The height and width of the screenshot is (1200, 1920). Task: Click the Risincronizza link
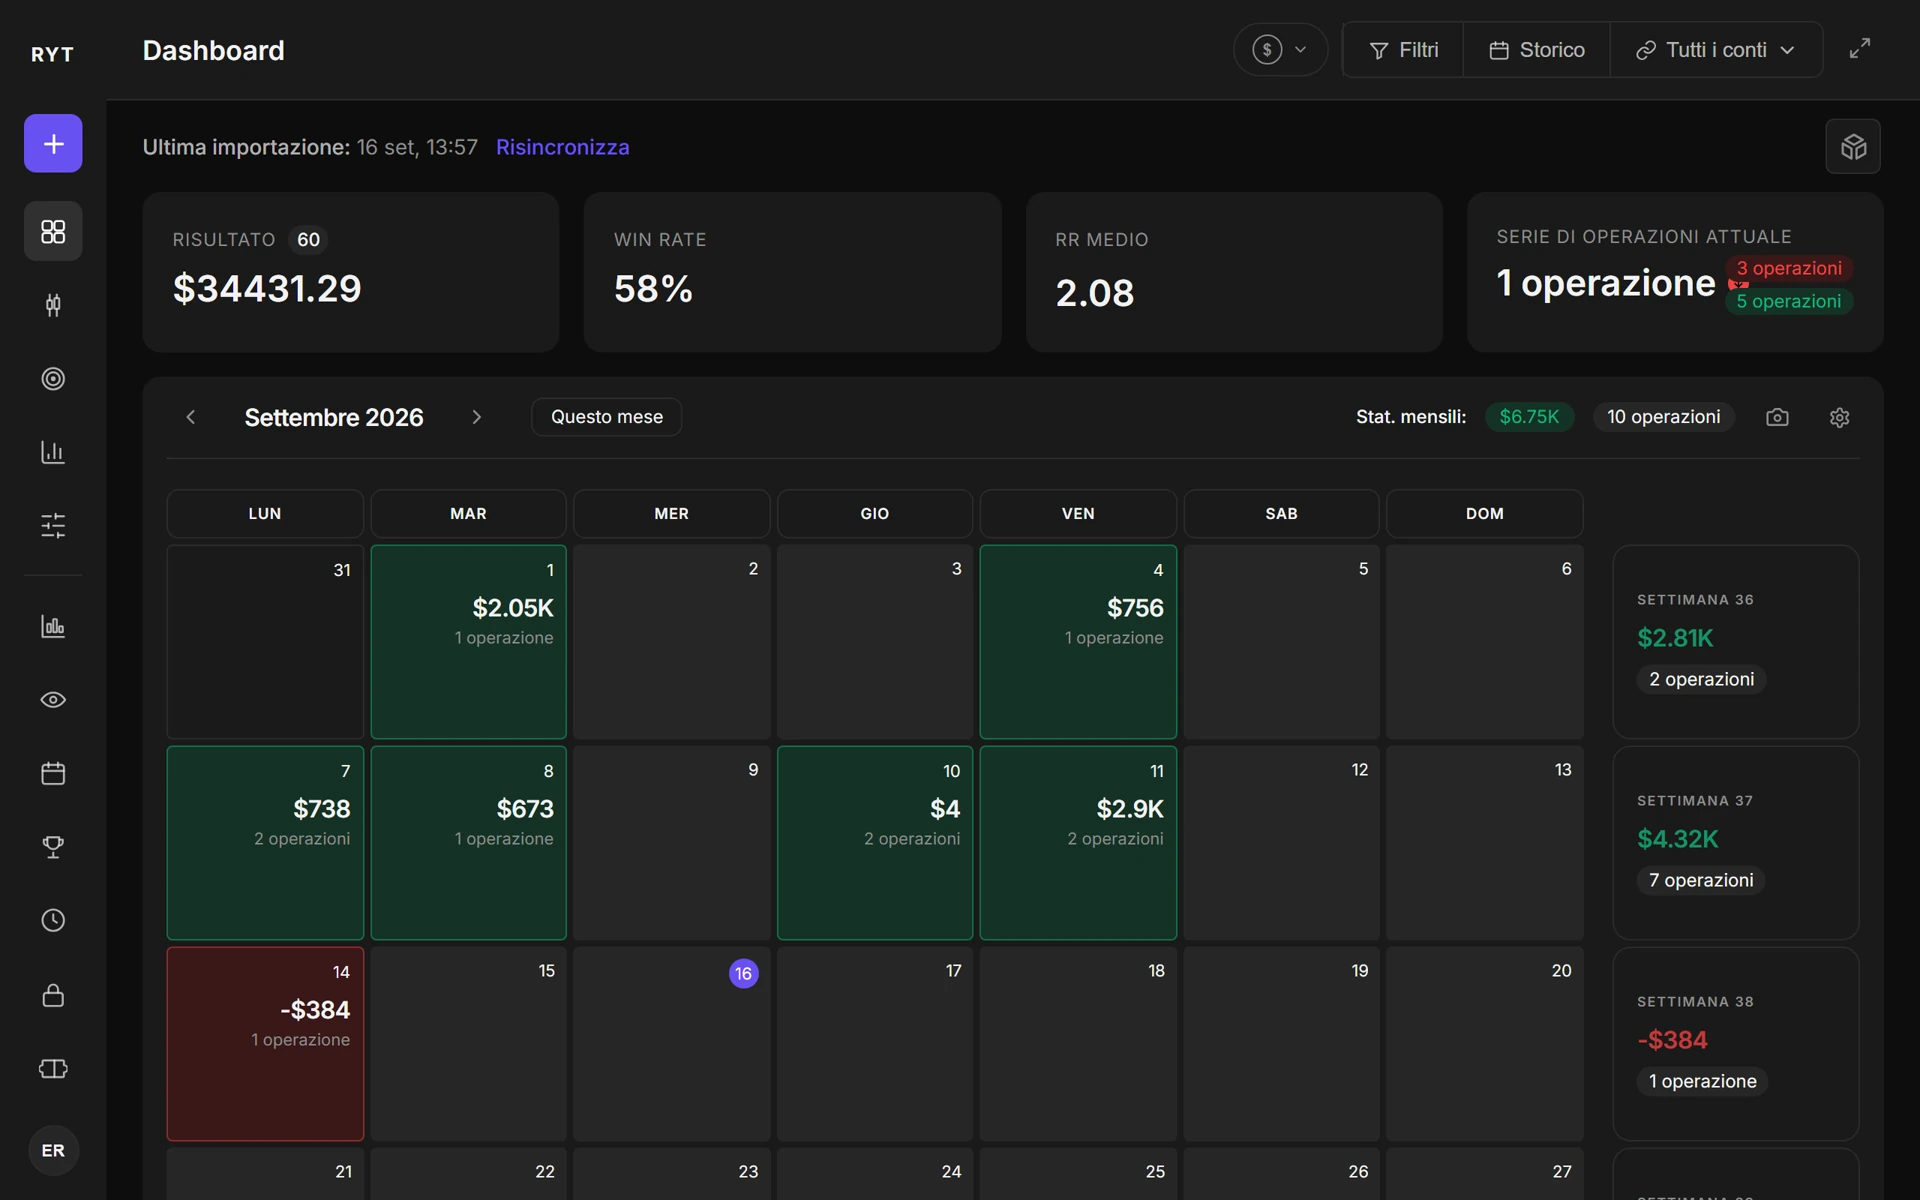coord(563,147)
